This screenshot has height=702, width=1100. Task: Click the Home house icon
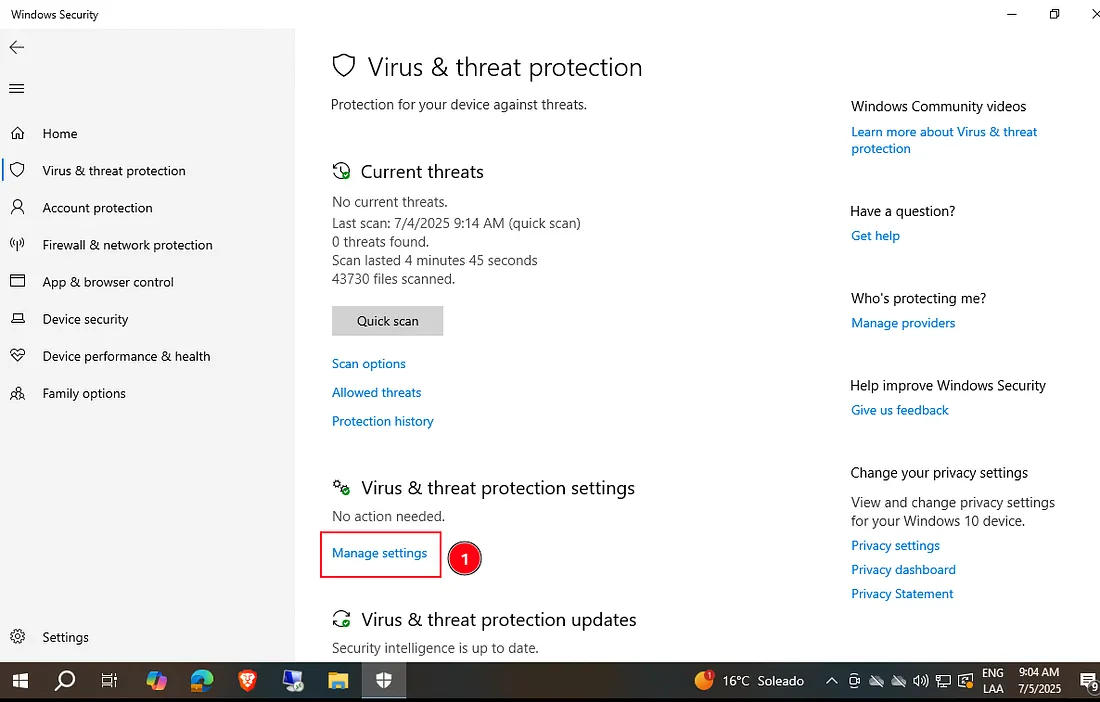[x=18, y=133]
